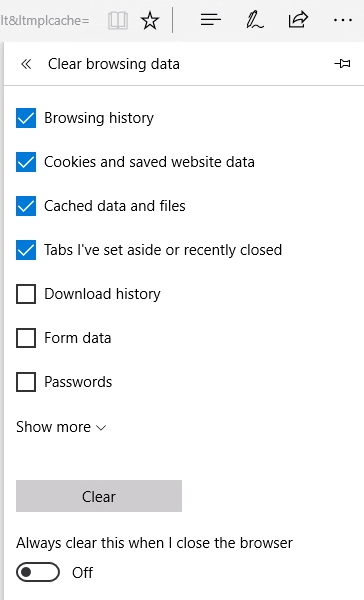Add page to favorites with star icon

(x=150, y=20)
